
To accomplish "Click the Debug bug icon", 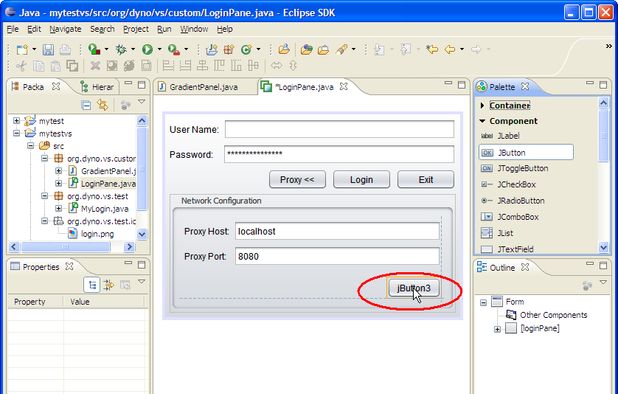I will (121, 50).
